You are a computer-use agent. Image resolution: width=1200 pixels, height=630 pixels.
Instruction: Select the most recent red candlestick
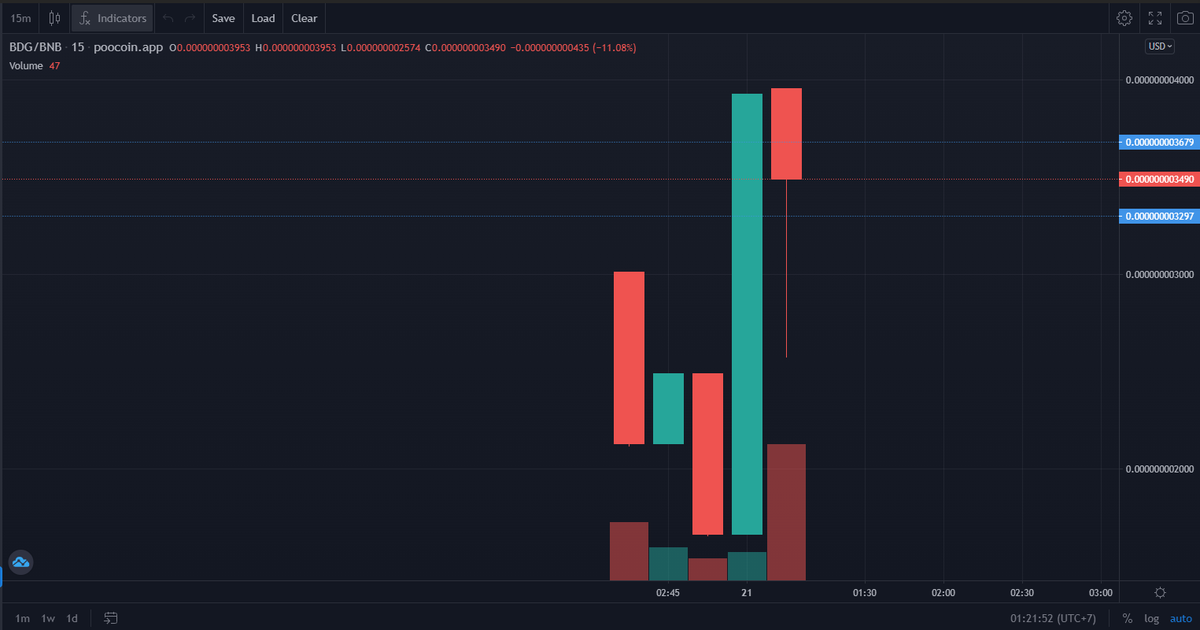coord(786,134)
